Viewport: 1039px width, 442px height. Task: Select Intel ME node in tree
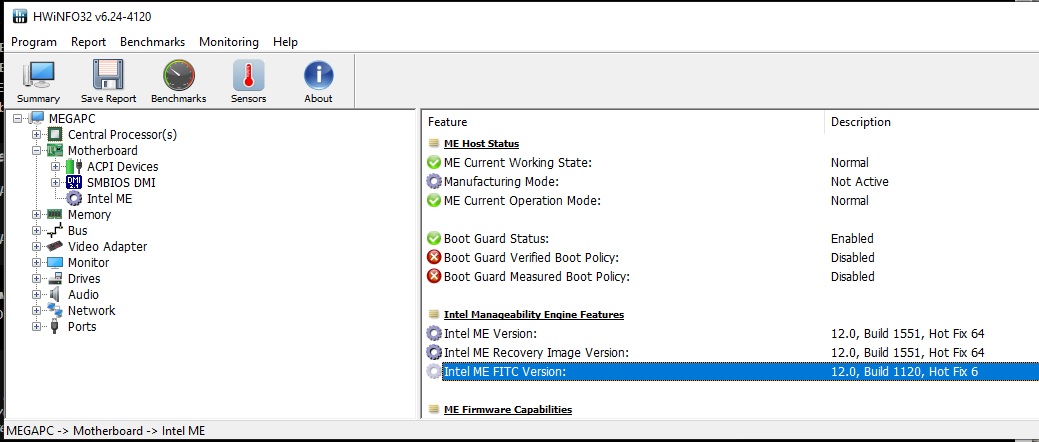pyautogui.click(x=108, y=199)
